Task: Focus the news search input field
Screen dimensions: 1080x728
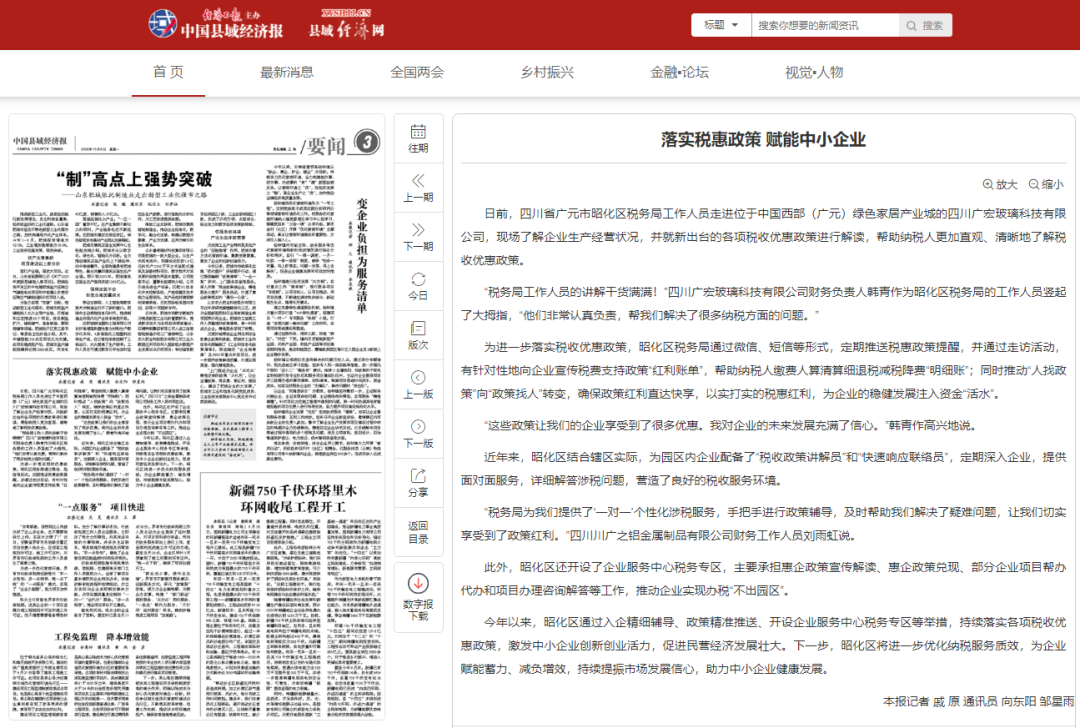Action: [x=824, y=25]
